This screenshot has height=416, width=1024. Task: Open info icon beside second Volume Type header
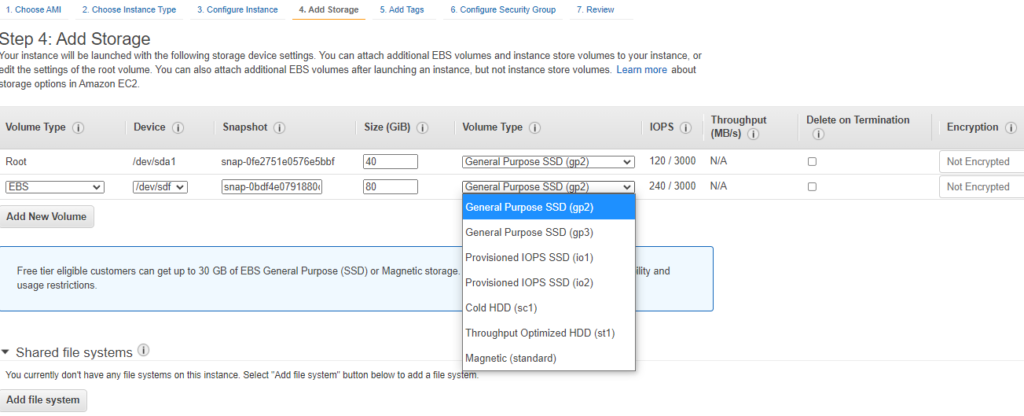[x=535, y=128]
